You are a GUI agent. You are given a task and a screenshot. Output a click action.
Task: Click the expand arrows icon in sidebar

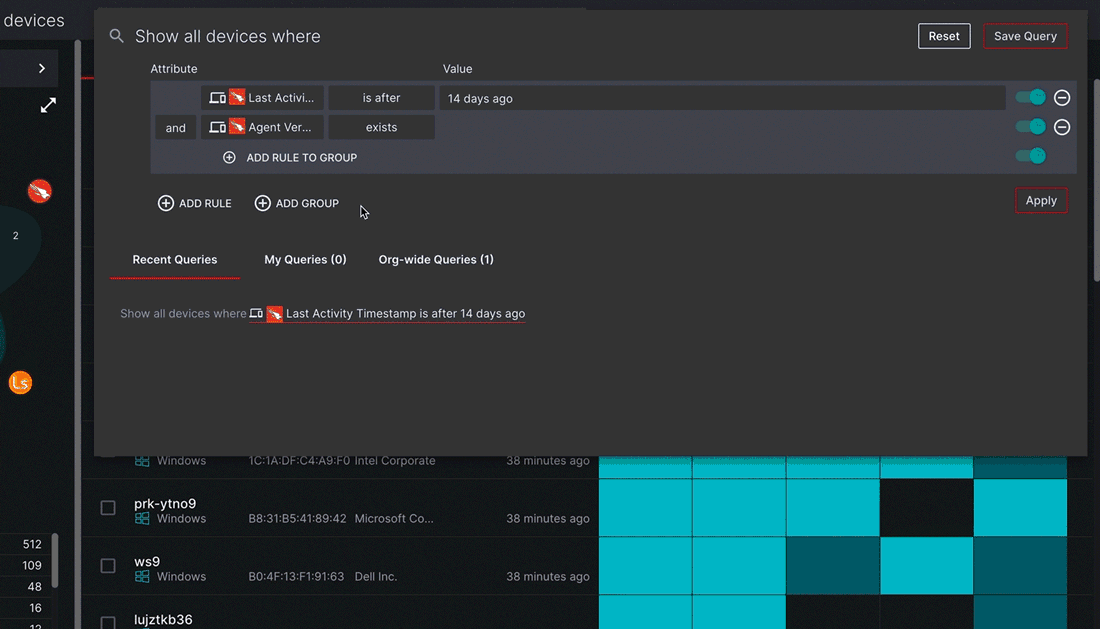coord(48,105)
